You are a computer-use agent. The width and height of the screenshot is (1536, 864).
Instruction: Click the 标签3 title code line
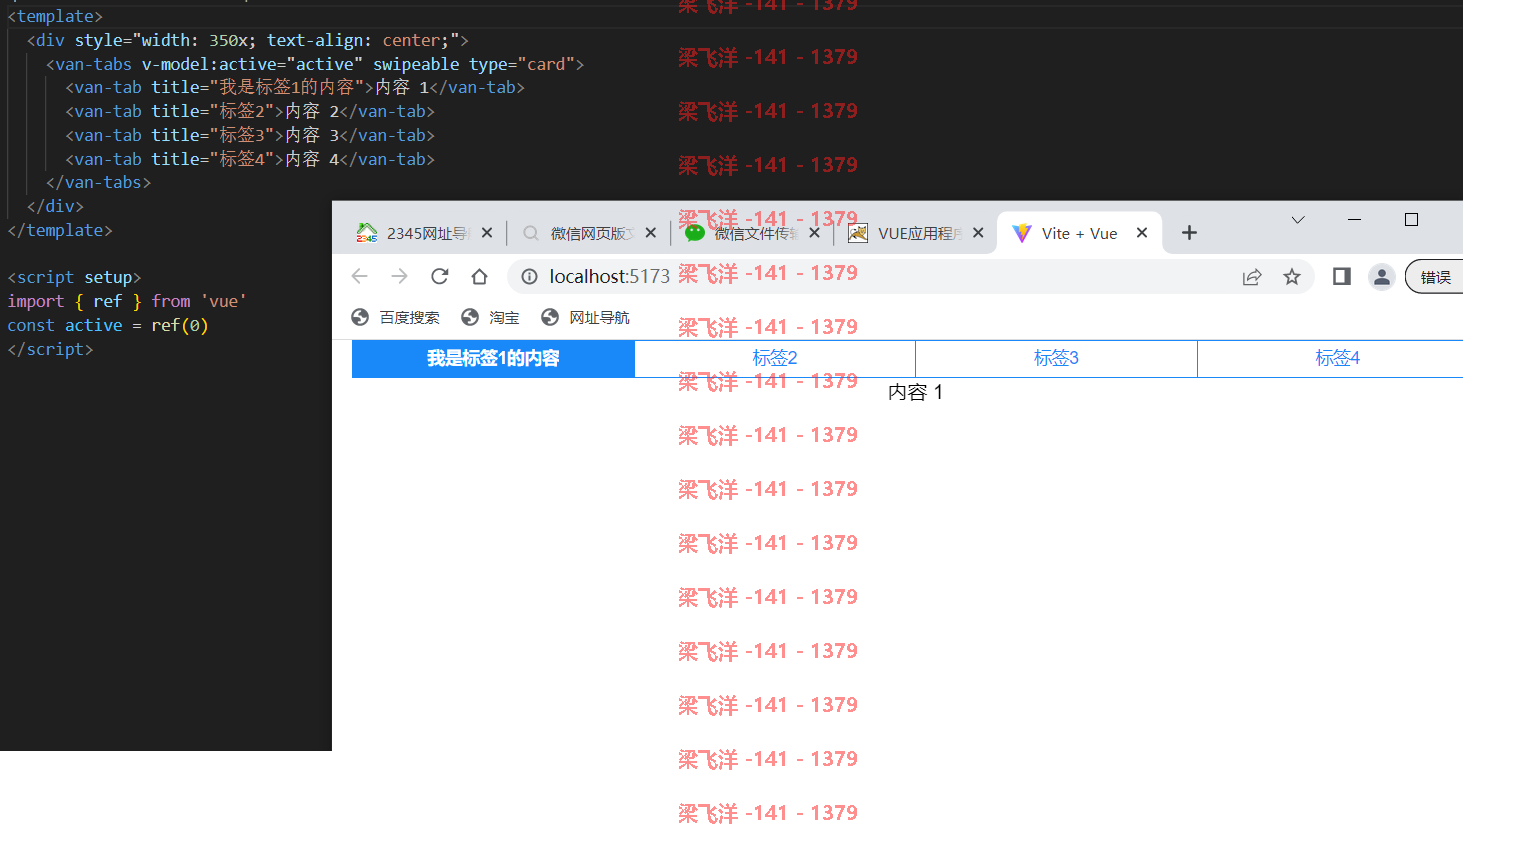point(250,135)
